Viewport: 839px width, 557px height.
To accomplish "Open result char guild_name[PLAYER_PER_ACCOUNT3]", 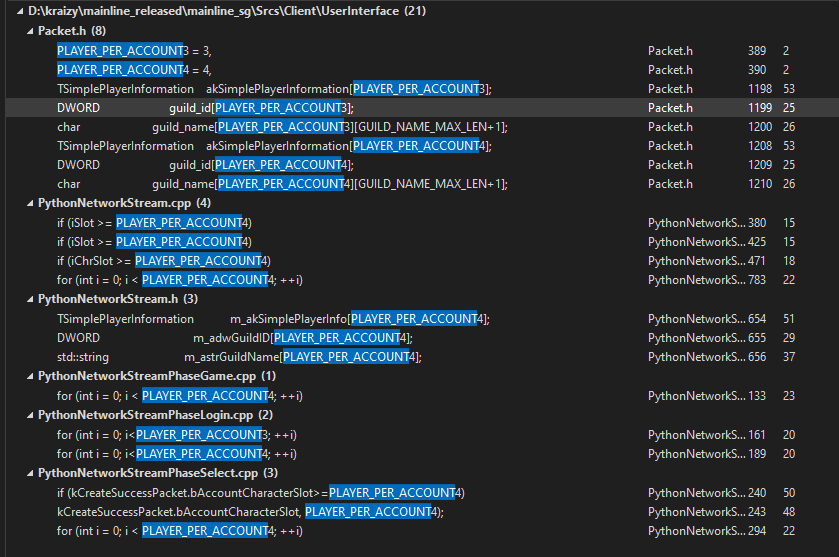I will [x=282, y=127].
